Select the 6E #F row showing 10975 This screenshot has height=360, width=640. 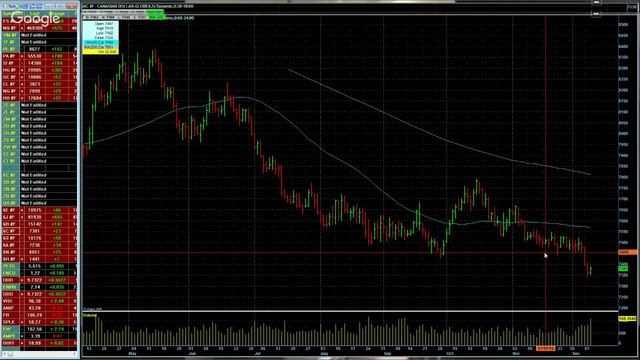[39, 210]
